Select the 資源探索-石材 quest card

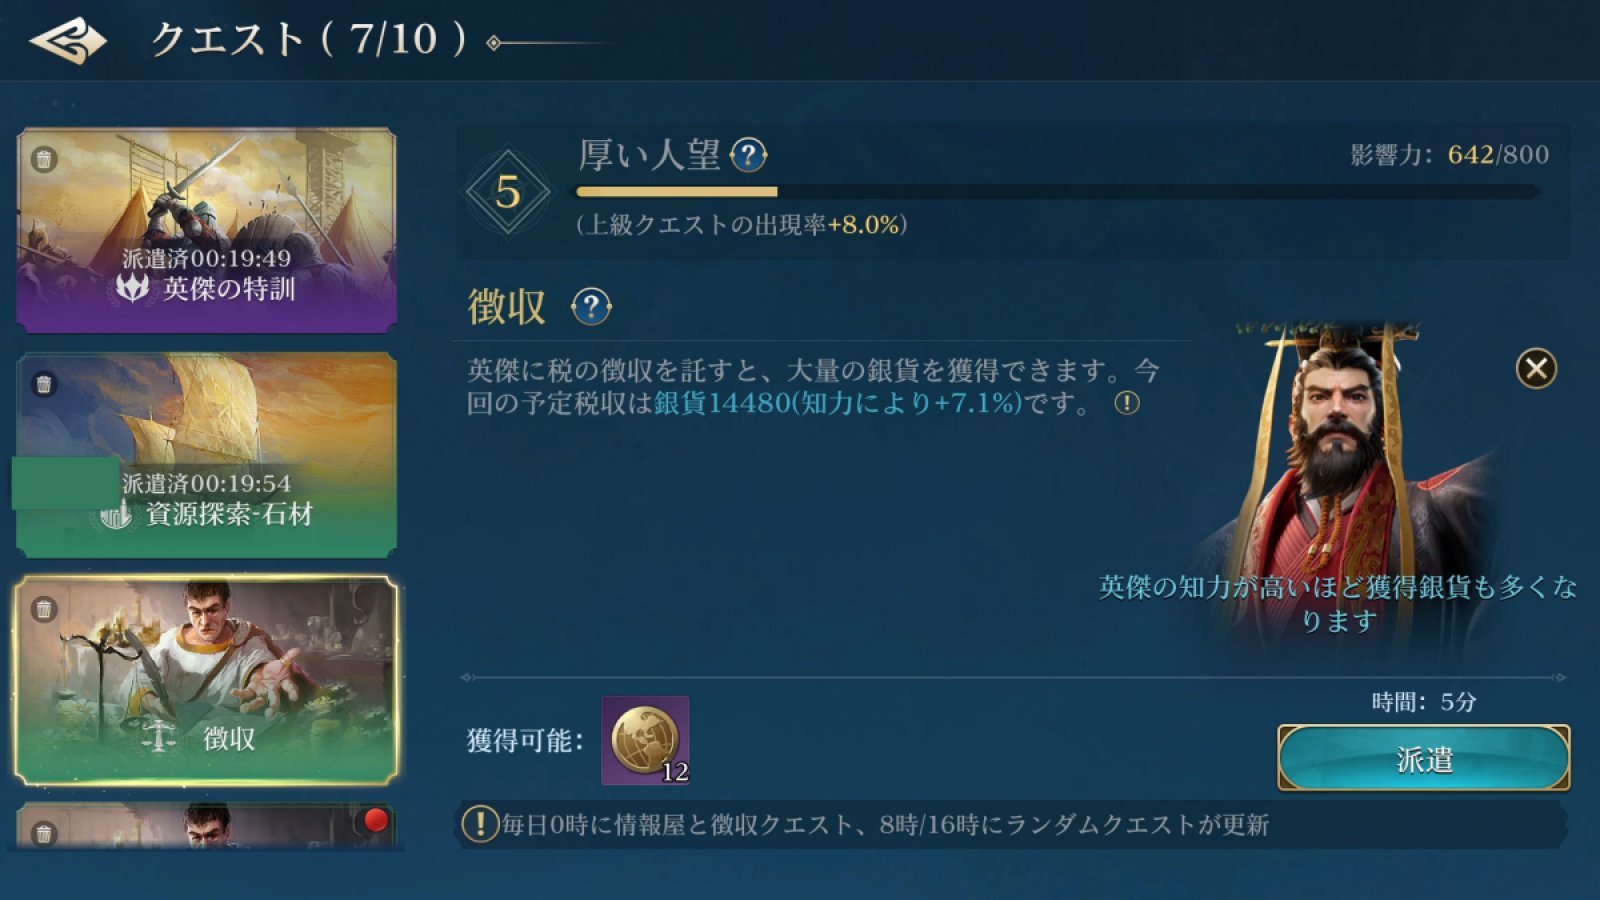pos(207,455)
